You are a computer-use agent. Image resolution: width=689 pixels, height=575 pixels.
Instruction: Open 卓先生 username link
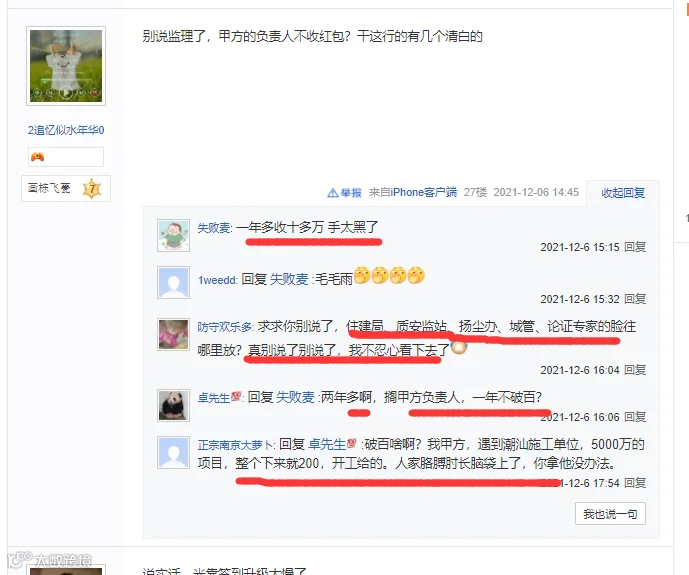214,398
